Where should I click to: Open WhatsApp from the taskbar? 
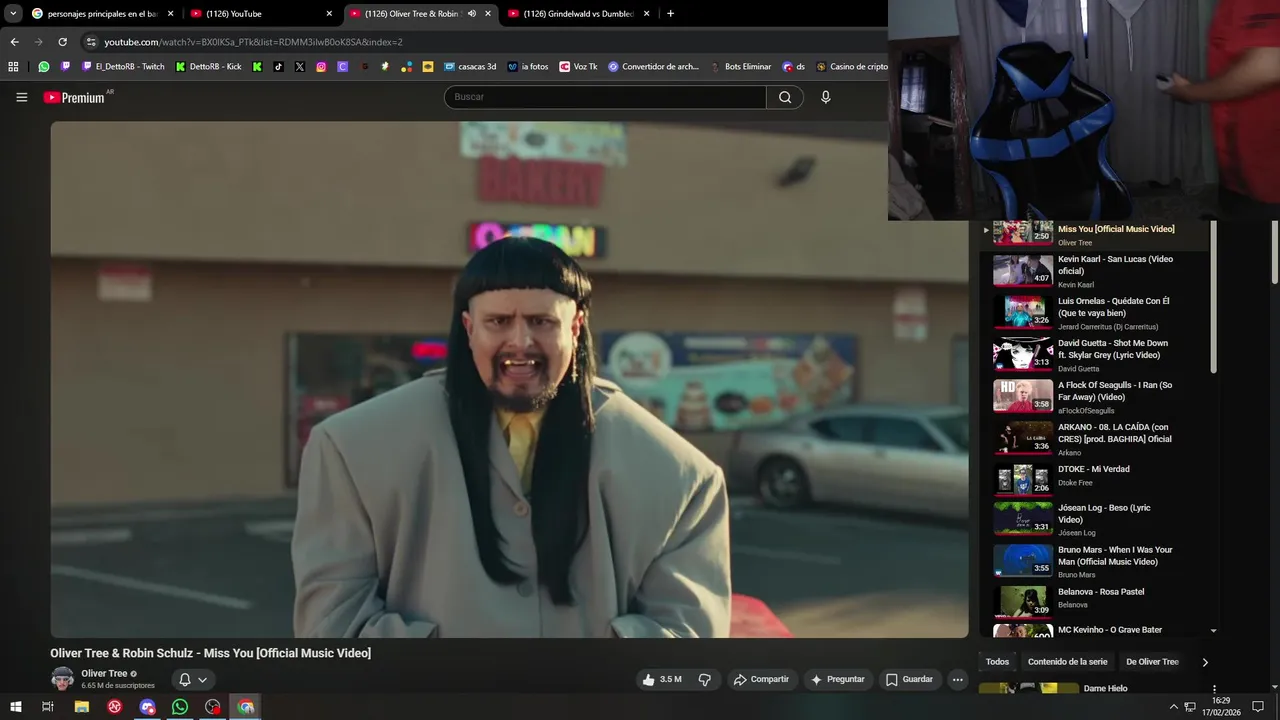tap(180, 707)
